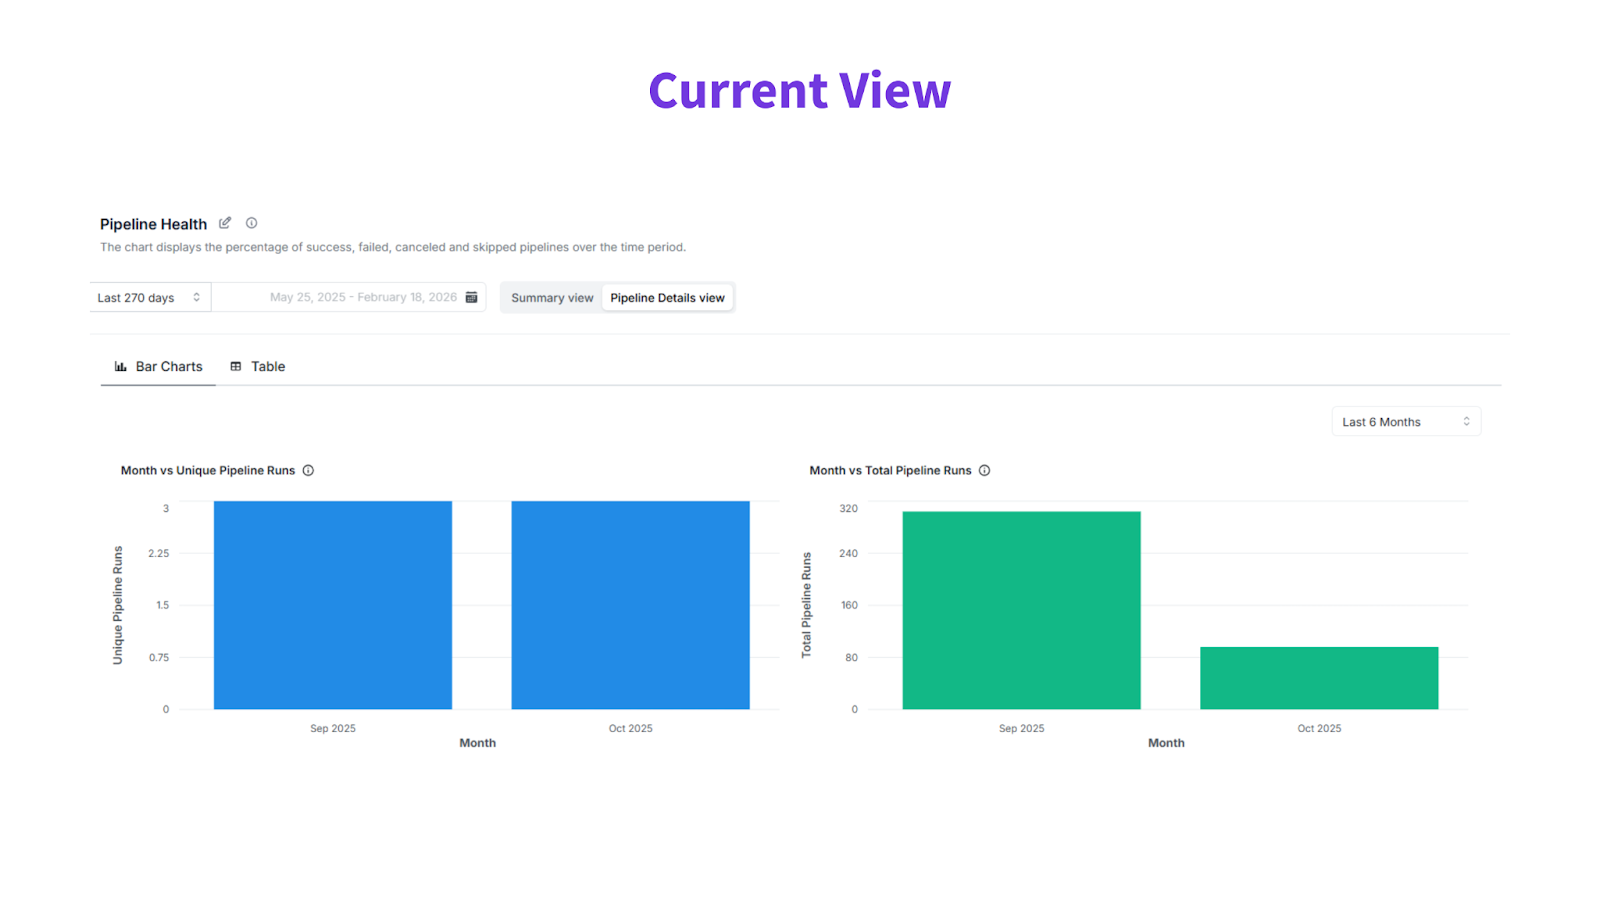Viewport: 1600px width, 900px height.
Task: Click the Current View heading
Action: pyautogui.click(x=799, y=90)
